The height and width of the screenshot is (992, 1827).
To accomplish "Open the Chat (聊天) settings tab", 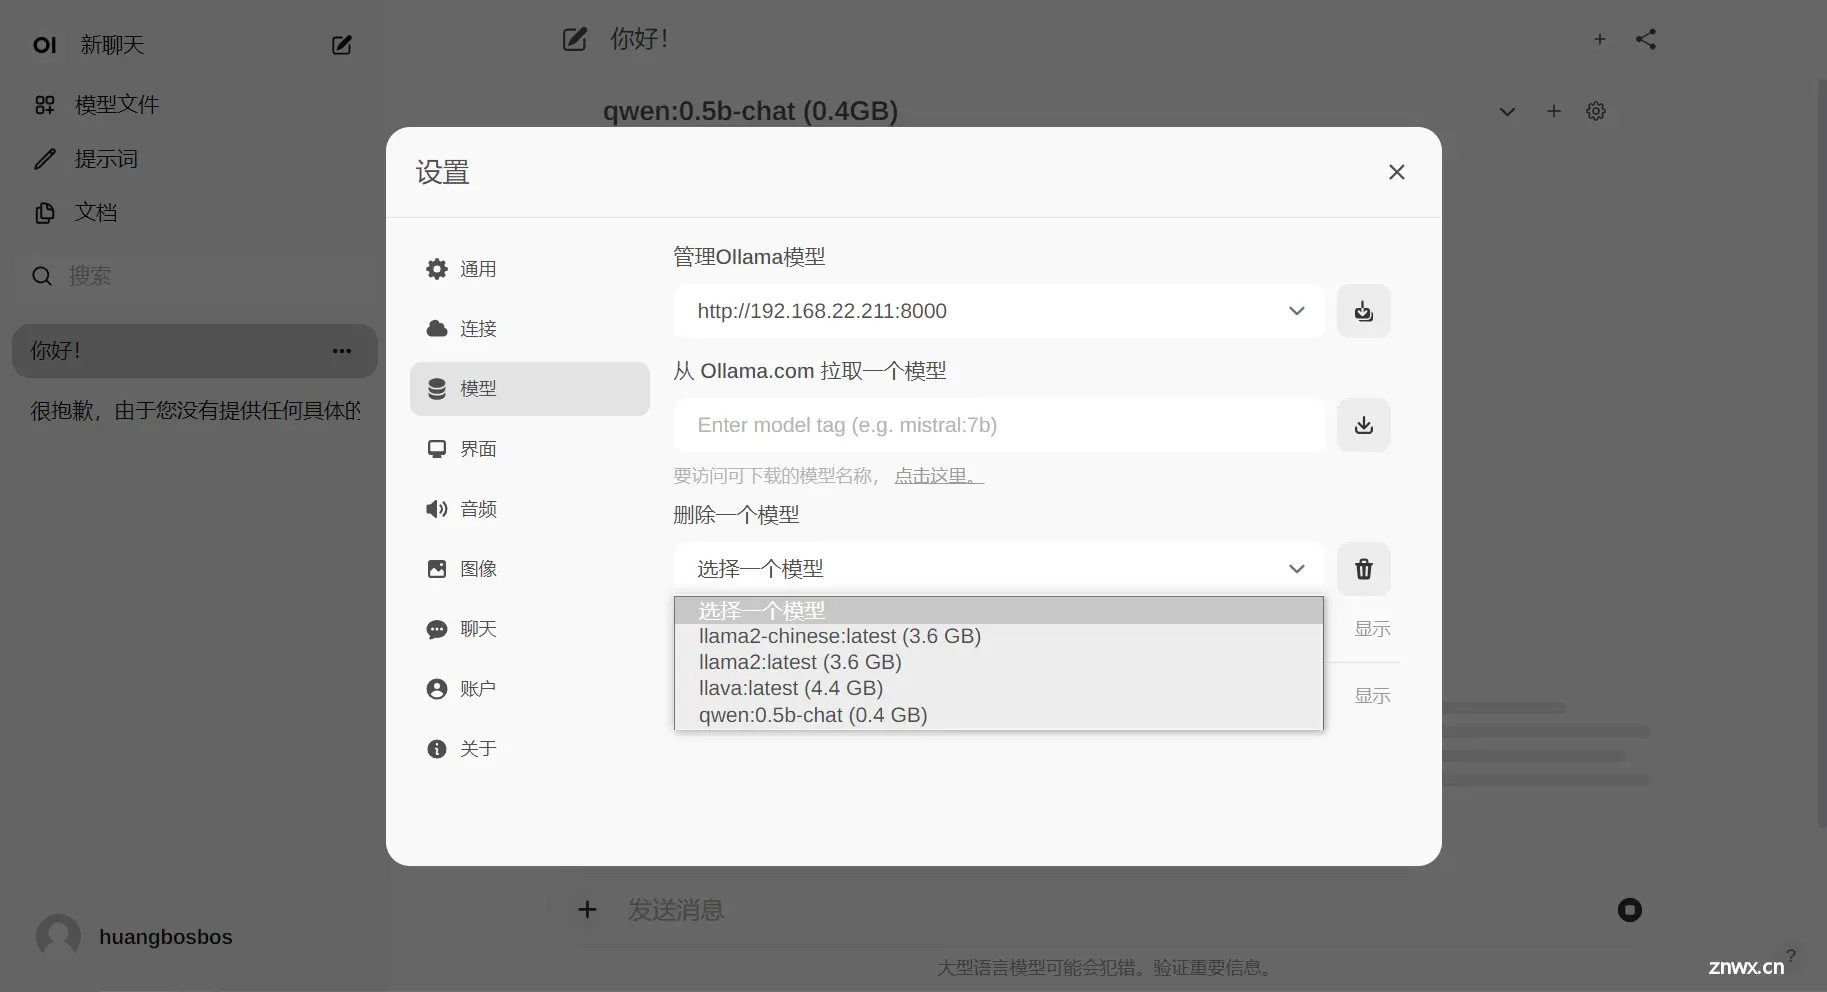I will pos(530,629).
